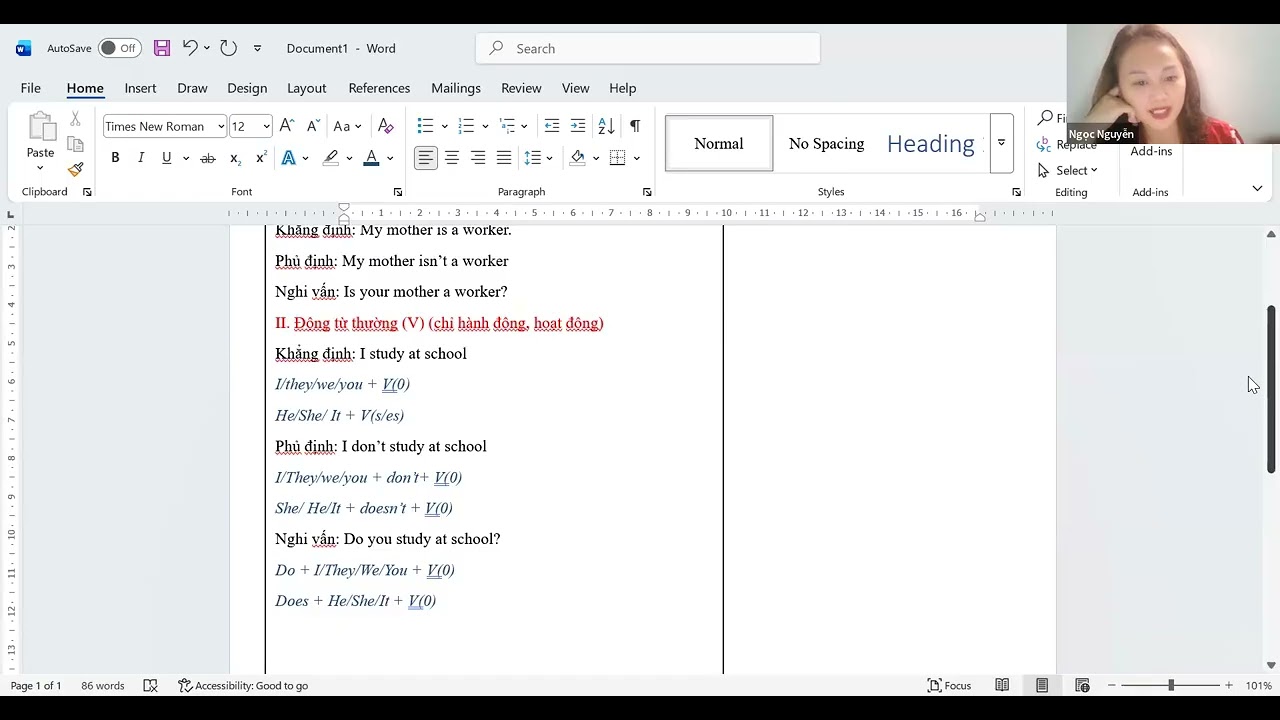1280x720 pixels.
Task: Switch to Read Mode view icon
Action: [x=1002, y=685]
